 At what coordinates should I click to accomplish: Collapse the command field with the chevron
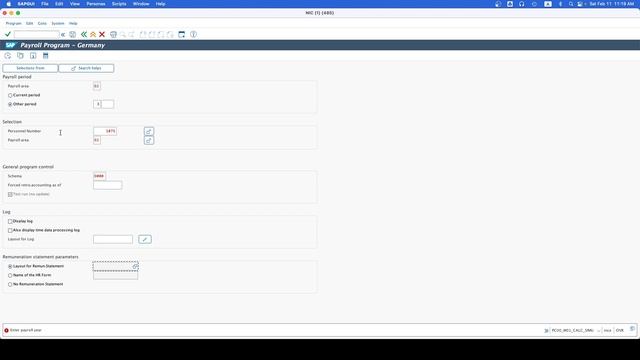[x=63, y=35]
